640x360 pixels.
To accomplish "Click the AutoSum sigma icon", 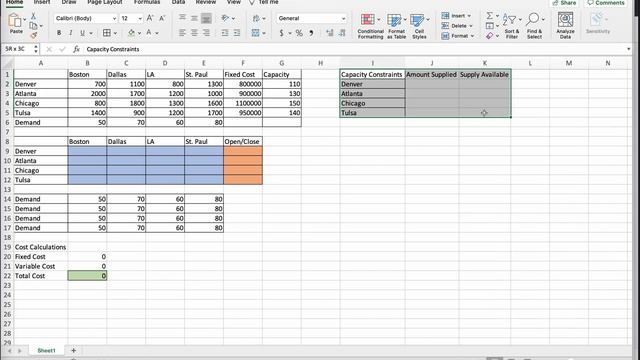I will tap(489, 16).
